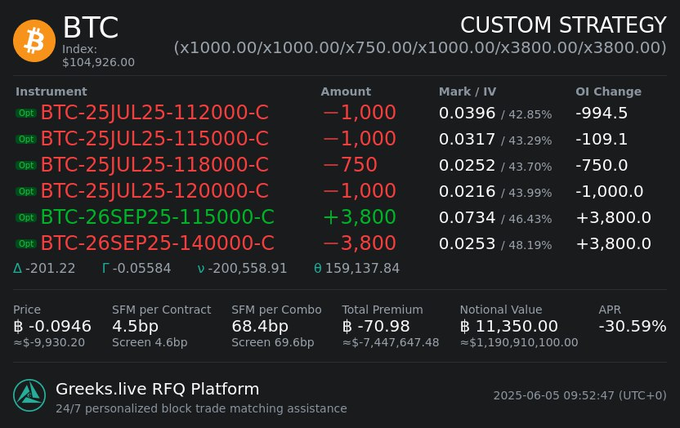The height and width of the screenshot is (428, 680).
Task: Click the CUSTOM STRATEGY title
Action: (x=563, y=25)
